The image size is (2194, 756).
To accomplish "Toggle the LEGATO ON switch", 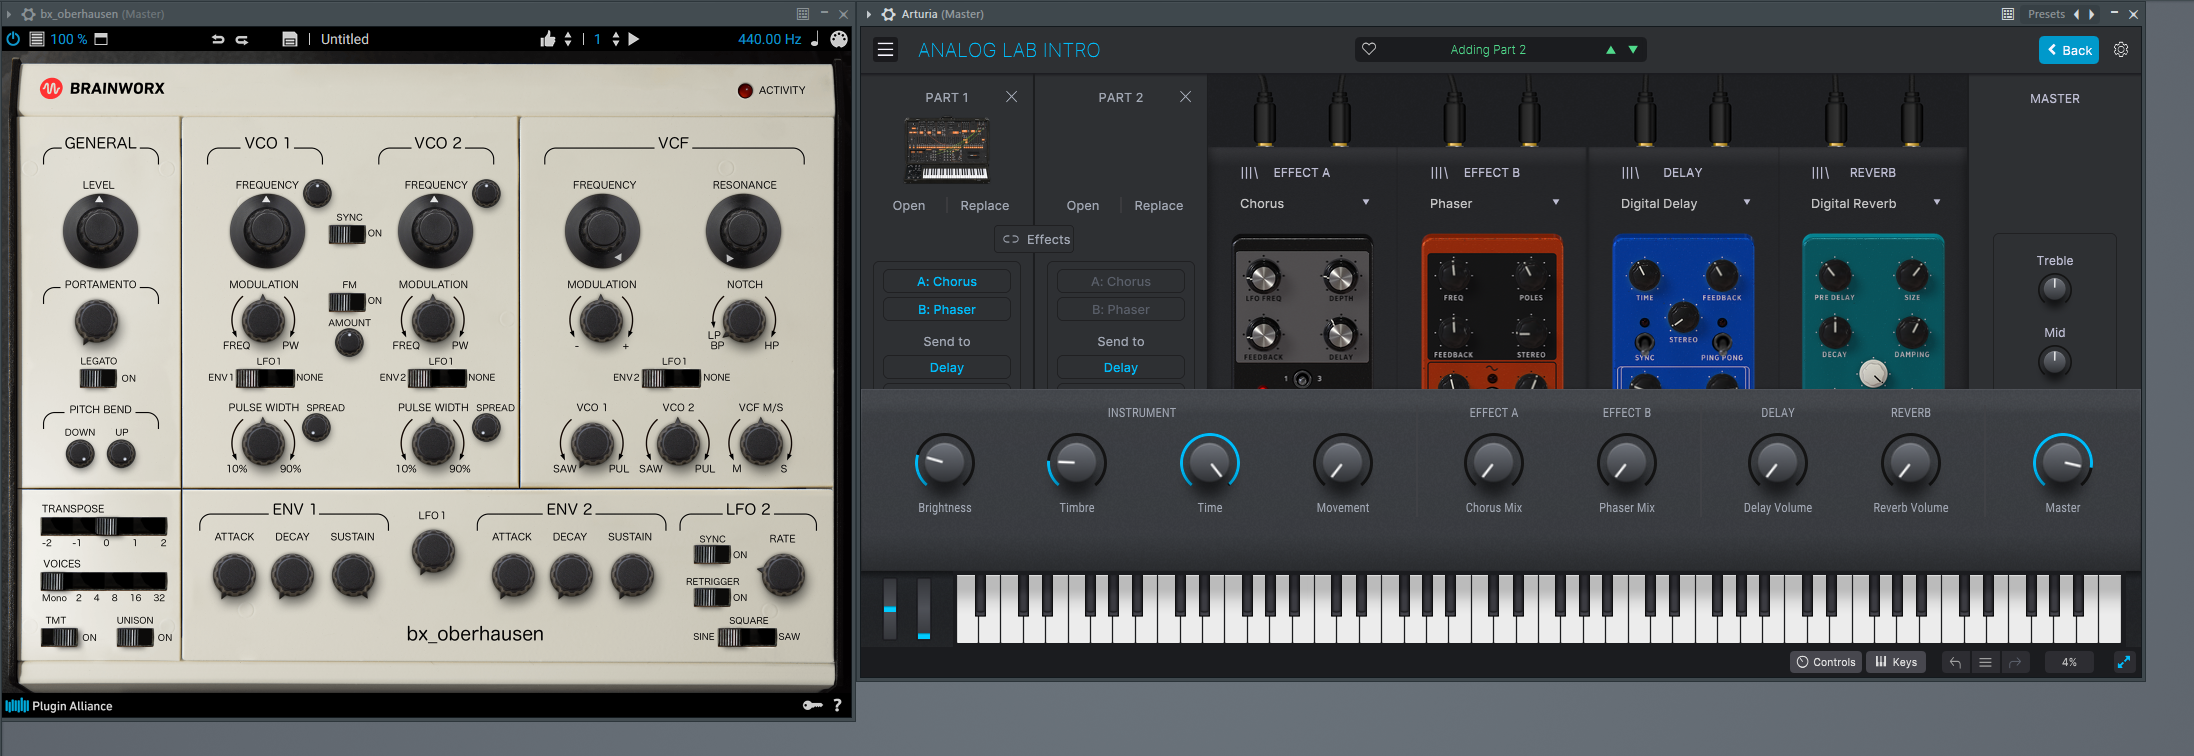I will click(x=98, y=378).
